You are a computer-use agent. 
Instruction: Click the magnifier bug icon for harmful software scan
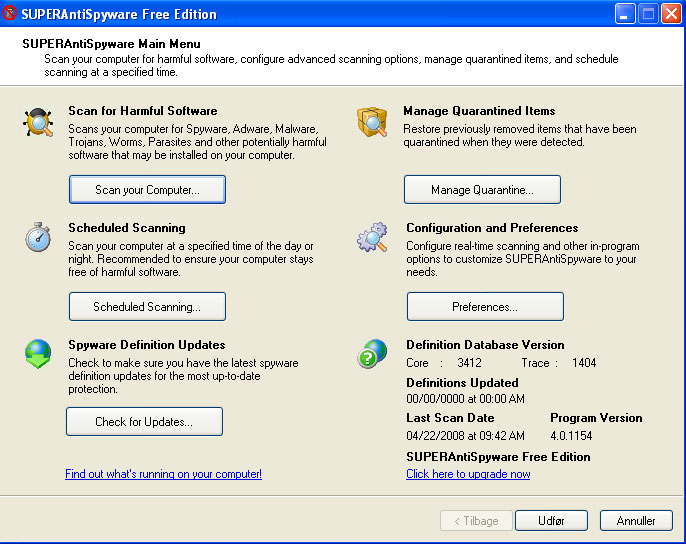coord(38,123)
